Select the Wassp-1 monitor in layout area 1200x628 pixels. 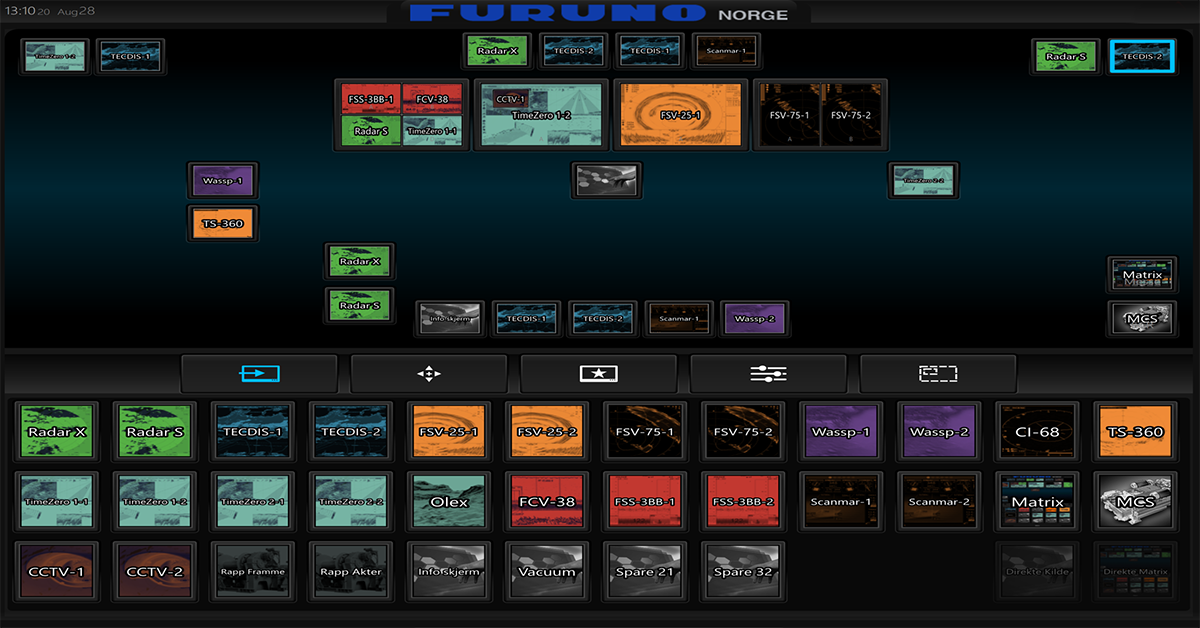tap(224, 180)
